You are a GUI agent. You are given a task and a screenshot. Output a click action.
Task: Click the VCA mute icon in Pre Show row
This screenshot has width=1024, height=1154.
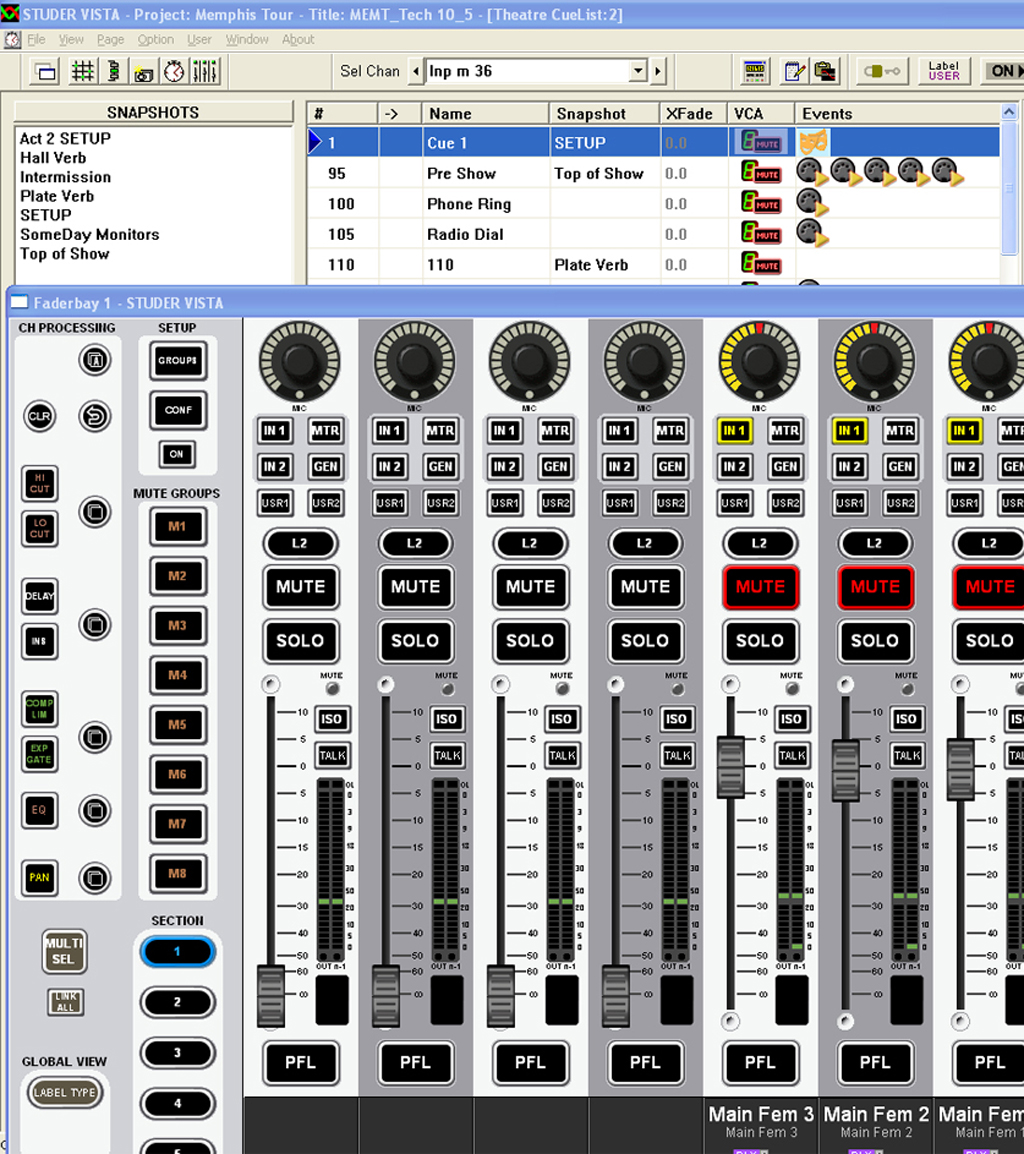(x=761, y=173)
